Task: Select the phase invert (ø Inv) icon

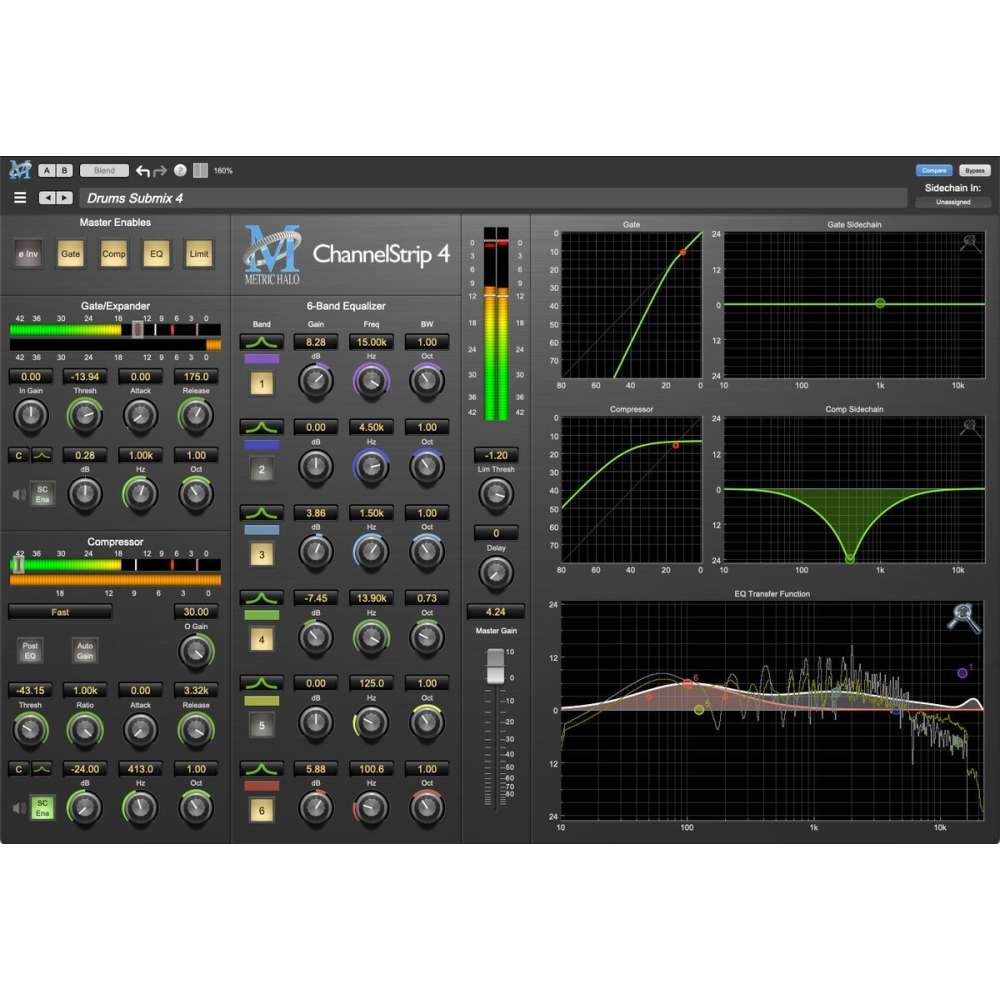Action: (x=28, y=255)
